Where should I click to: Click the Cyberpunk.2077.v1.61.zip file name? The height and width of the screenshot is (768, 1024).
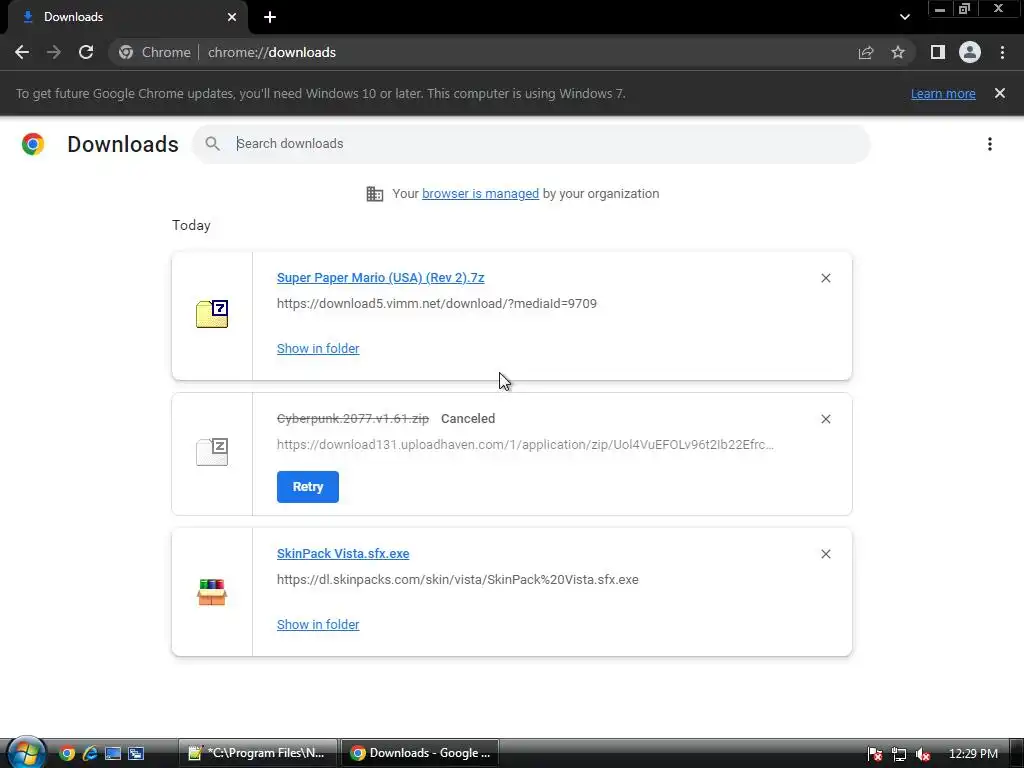click(353, 419)
